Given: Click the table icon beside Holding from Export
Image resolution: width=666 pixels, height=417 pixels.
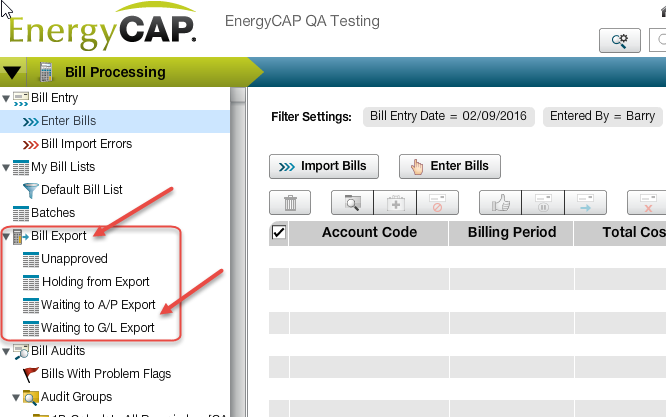Looking at the screenshot, I should (x=31, y=282).
